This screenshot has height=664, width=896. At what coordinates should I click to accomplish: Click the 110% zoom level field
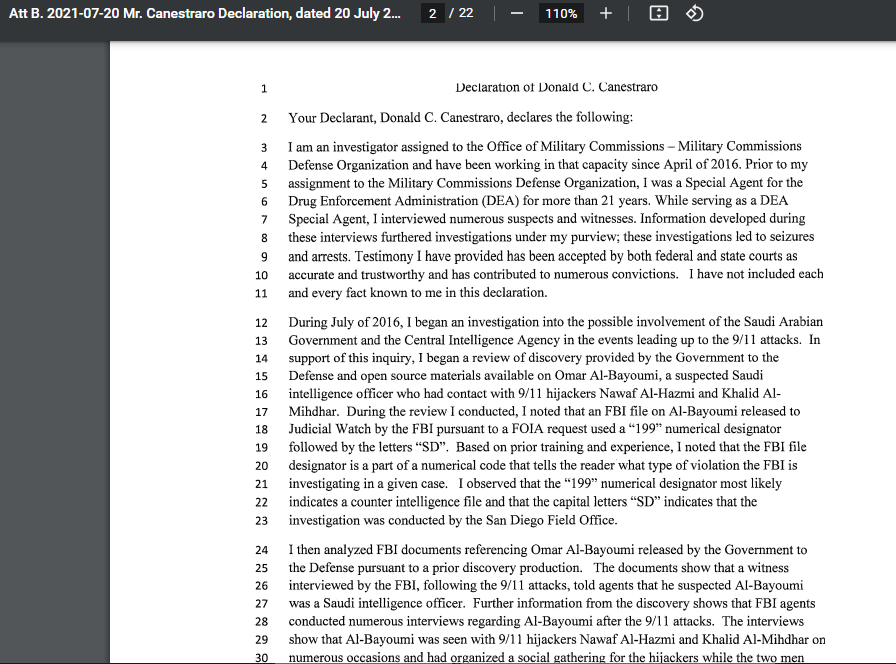coord(561,13)
